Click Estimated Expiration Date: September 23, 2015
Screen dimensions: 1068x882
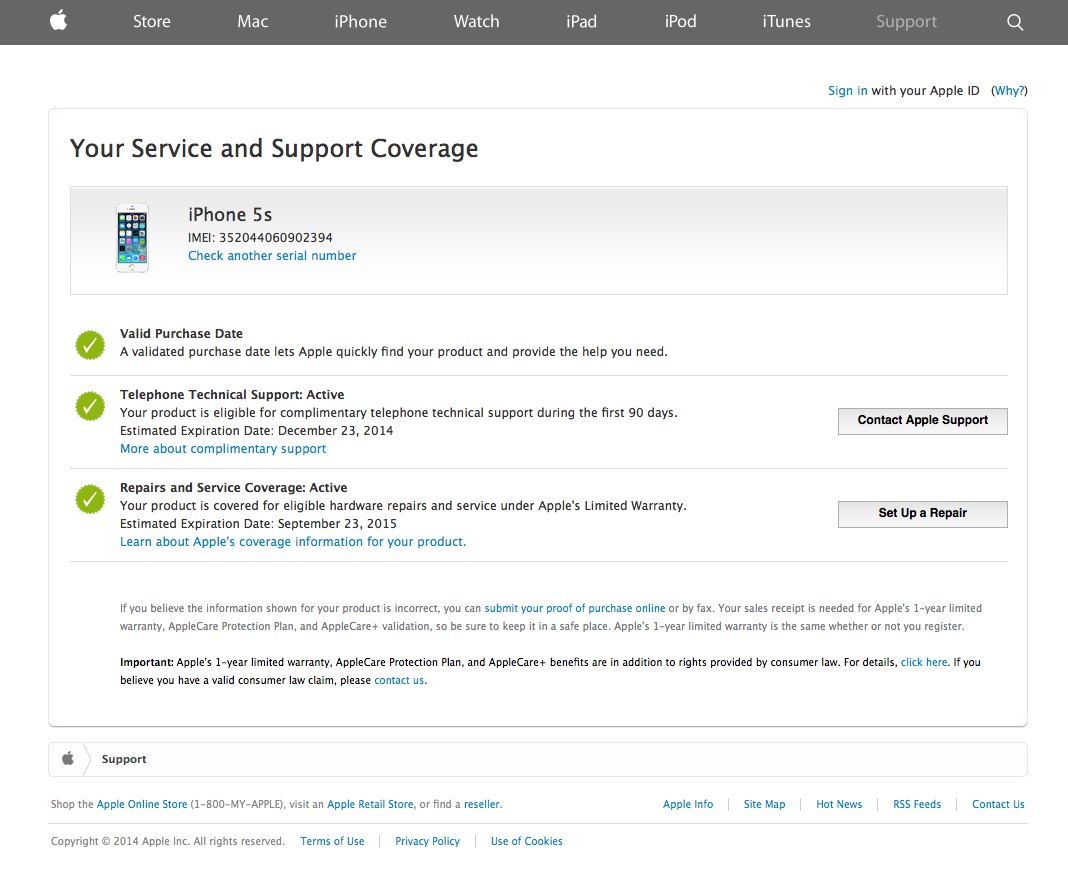pos(258,524)
